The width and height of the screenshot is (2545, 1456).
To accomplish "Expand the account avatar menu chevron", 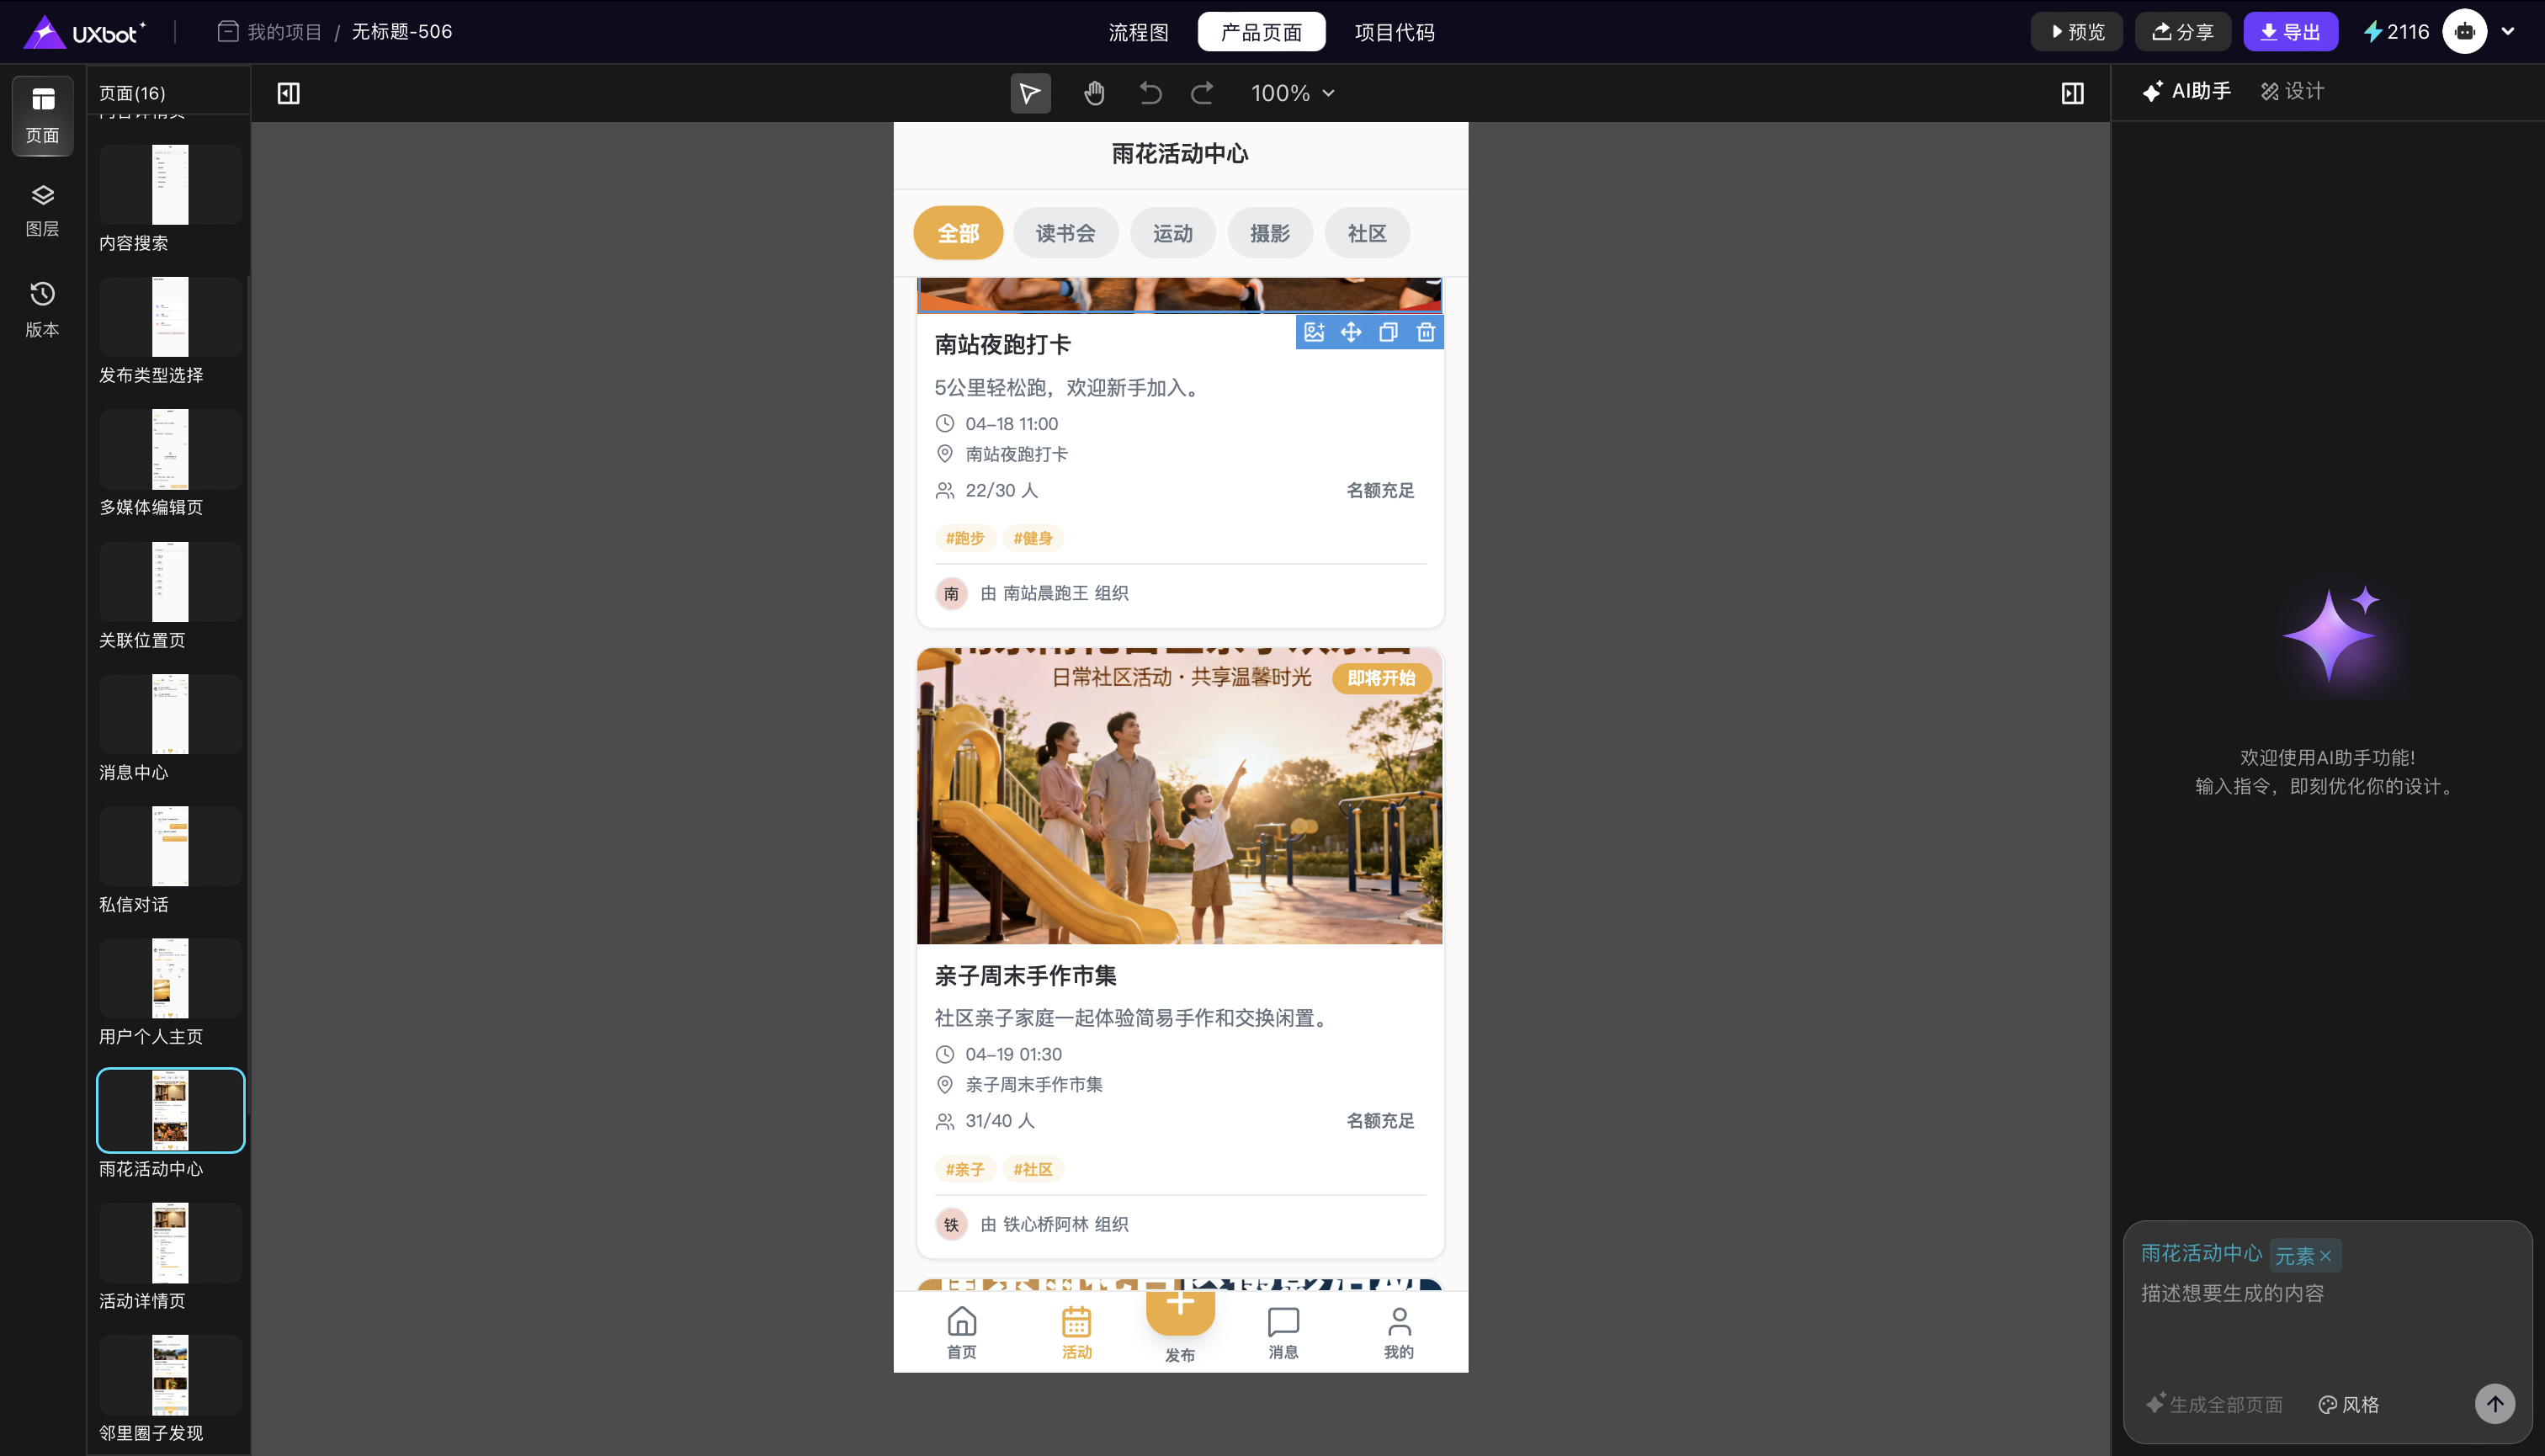I will click(x=2508, y=31).
